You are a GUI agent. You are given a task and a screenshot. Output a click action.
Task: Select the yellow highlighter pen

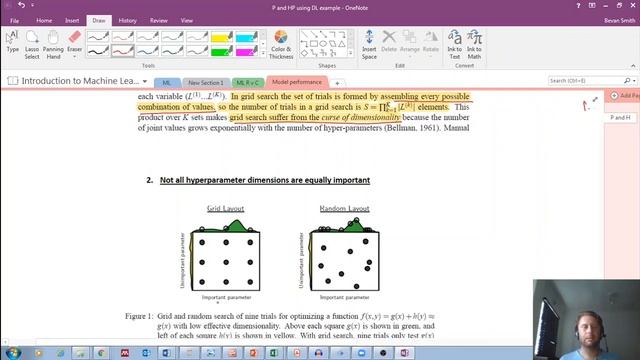point(222,37)
